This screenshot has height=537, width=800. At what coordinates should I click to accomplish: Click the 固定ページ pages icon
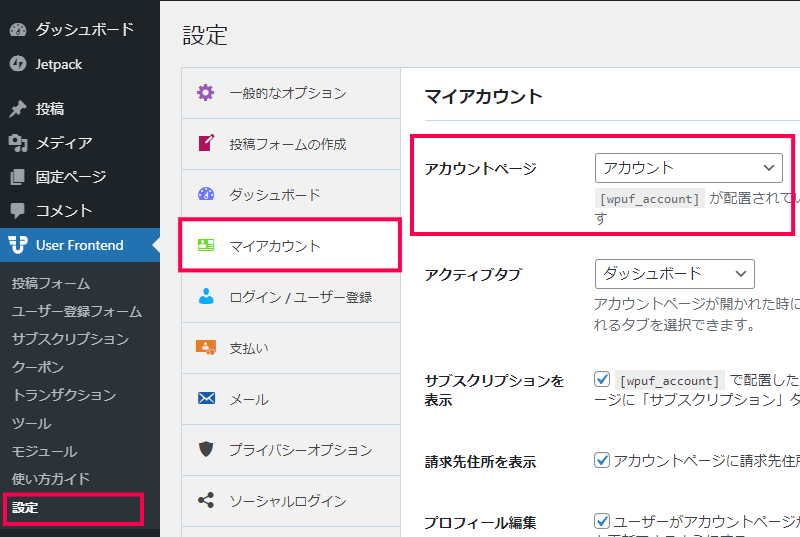point(18,177)
